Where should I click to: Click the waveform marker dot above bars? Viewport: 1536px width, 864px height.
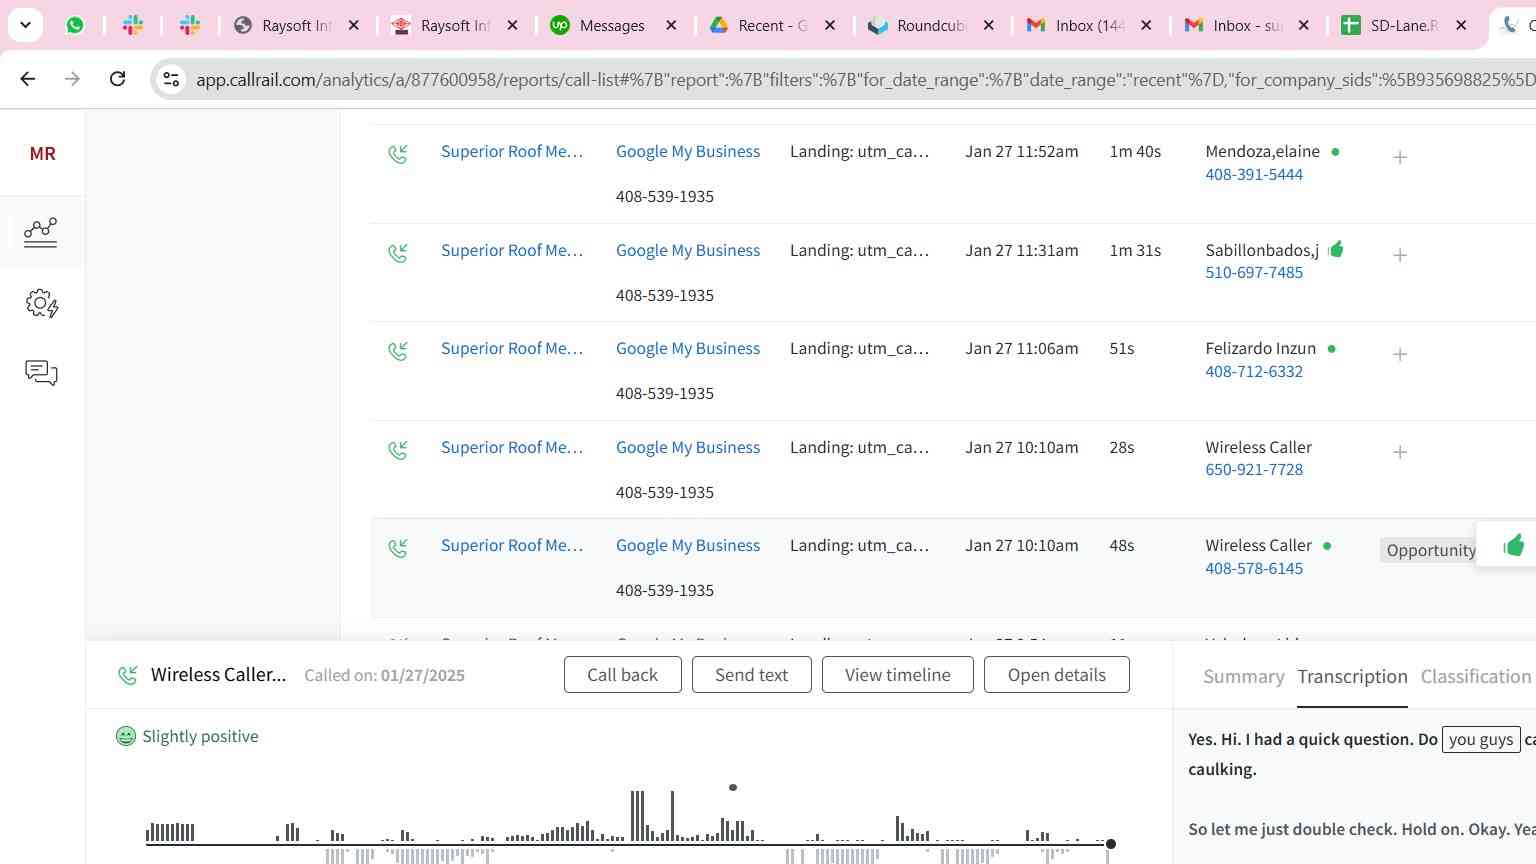coord(733,787)
